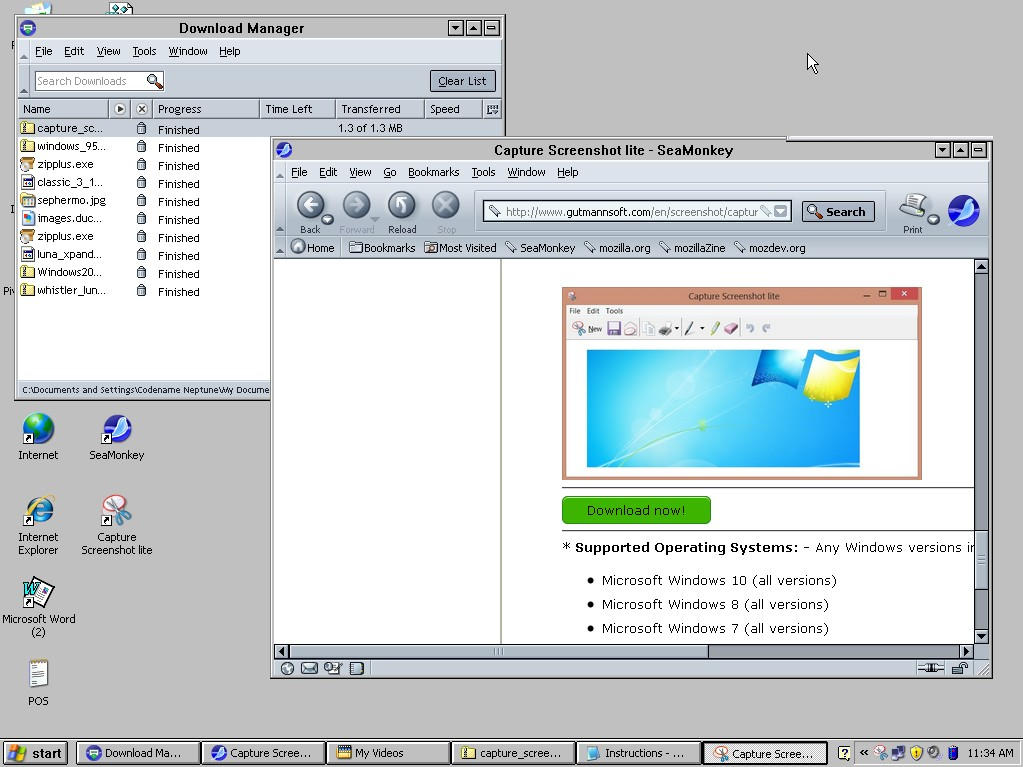This screenshot has height=767, width=1023.
Task: Open the Bookmarks menu in SeaMonkey
Action: [x=433, y=171]
